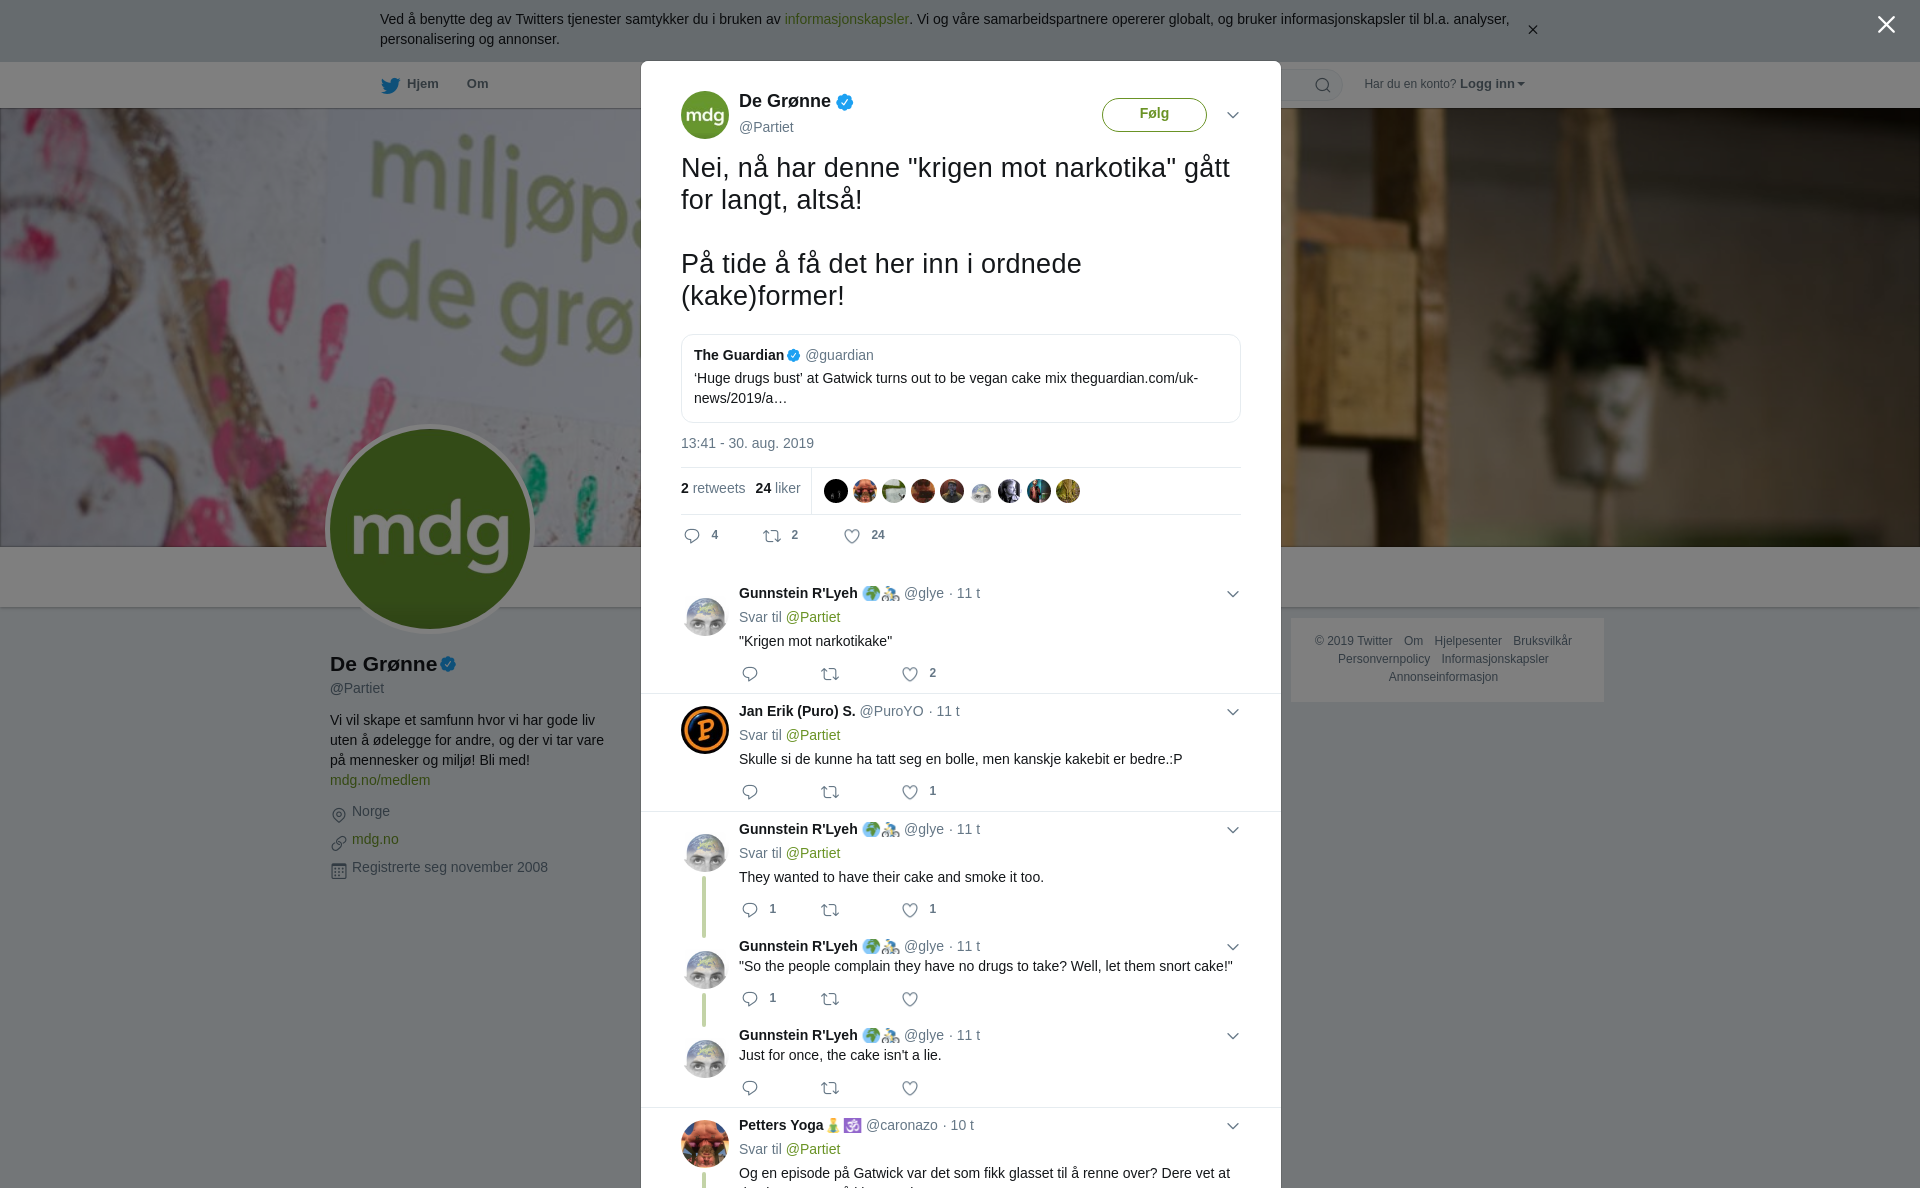1920x1188 pixels.
Task: Like the "Krigen mot narkotikake" reply
Action: point(910,674)
